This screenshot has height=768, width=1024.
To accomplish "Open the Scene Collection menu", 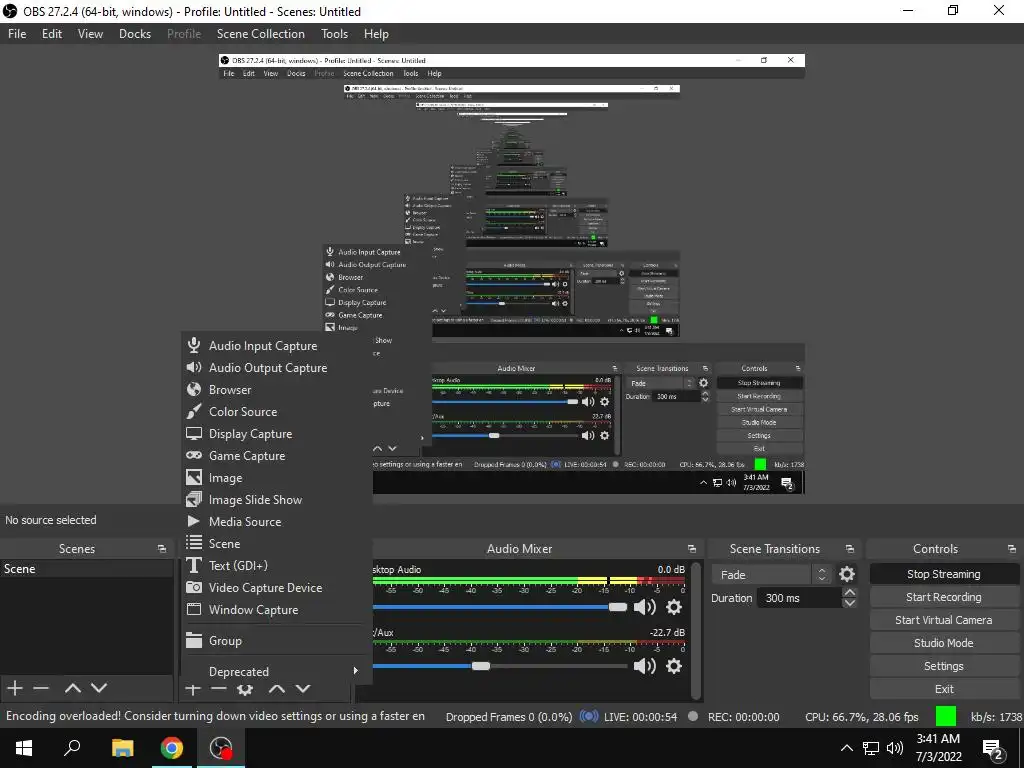I will [261, 34].
